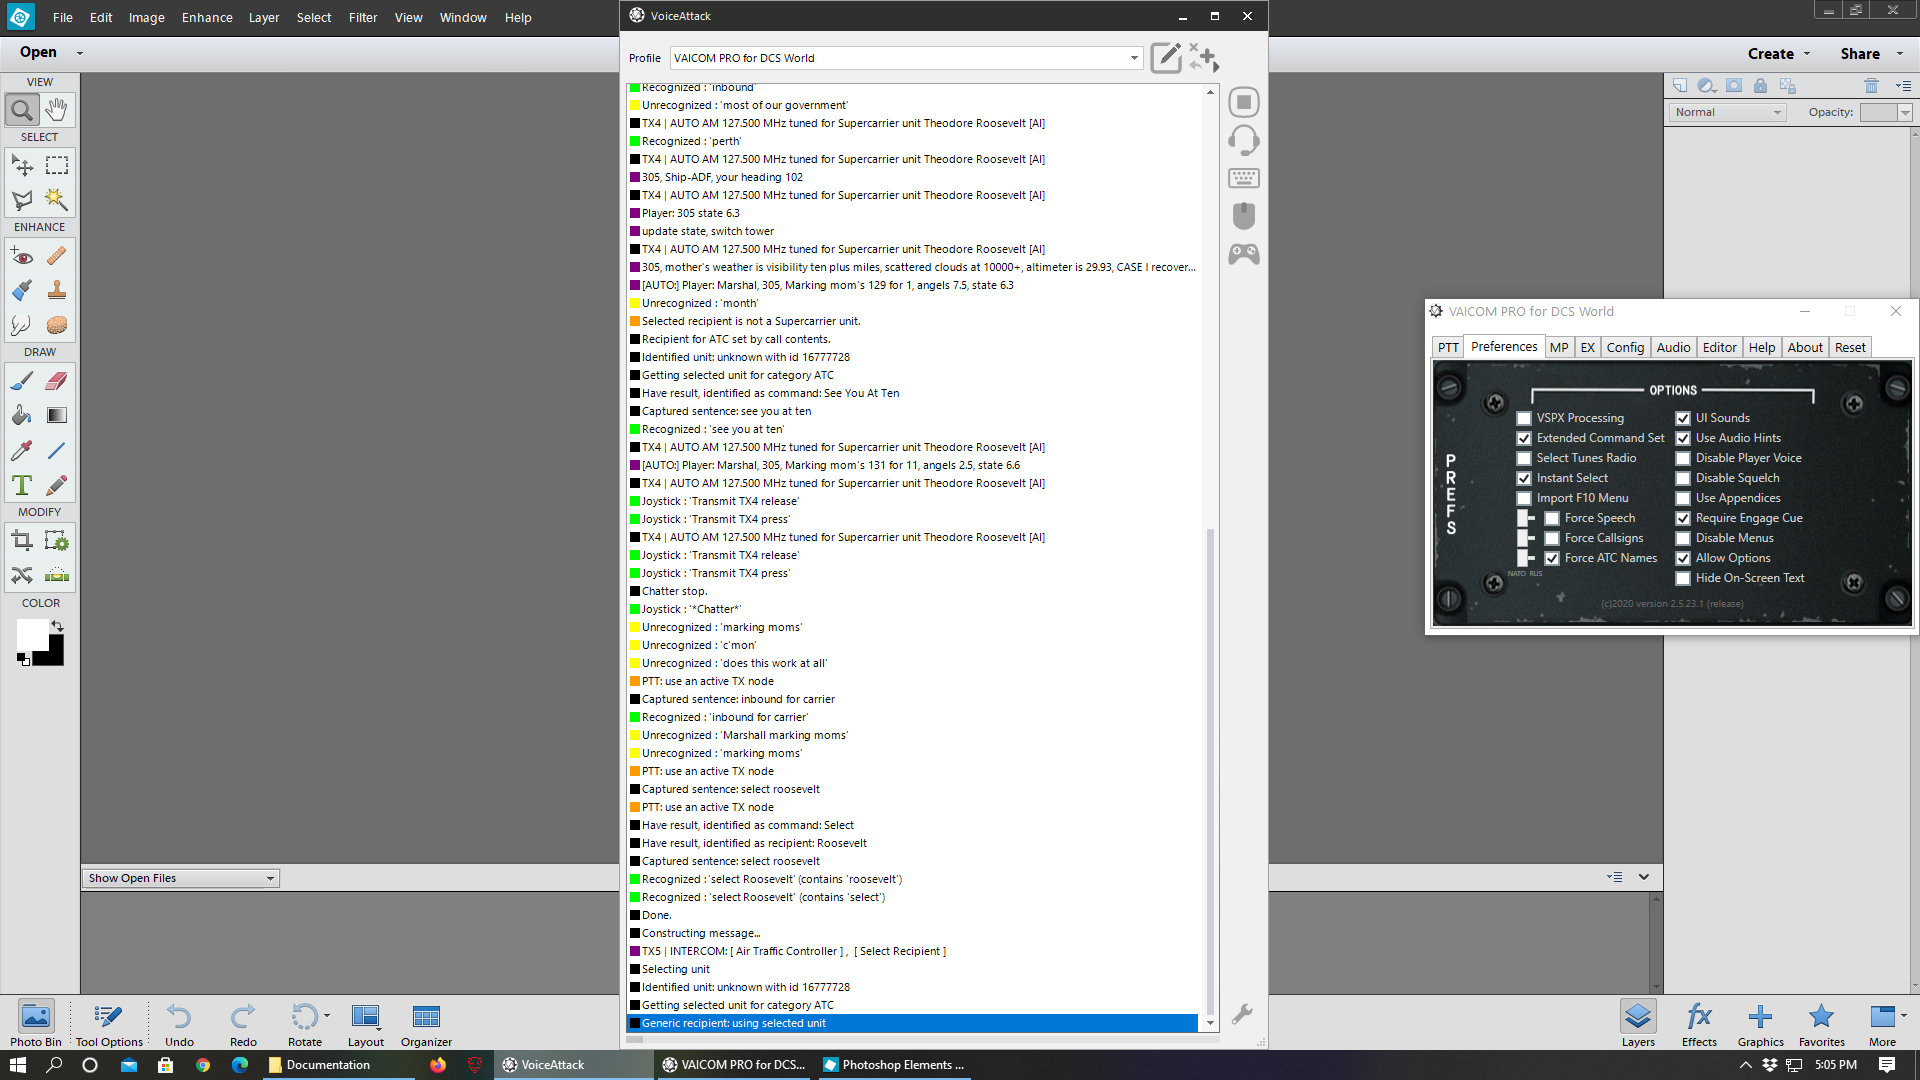Open the Effects panel

tap(1699, 1024)
